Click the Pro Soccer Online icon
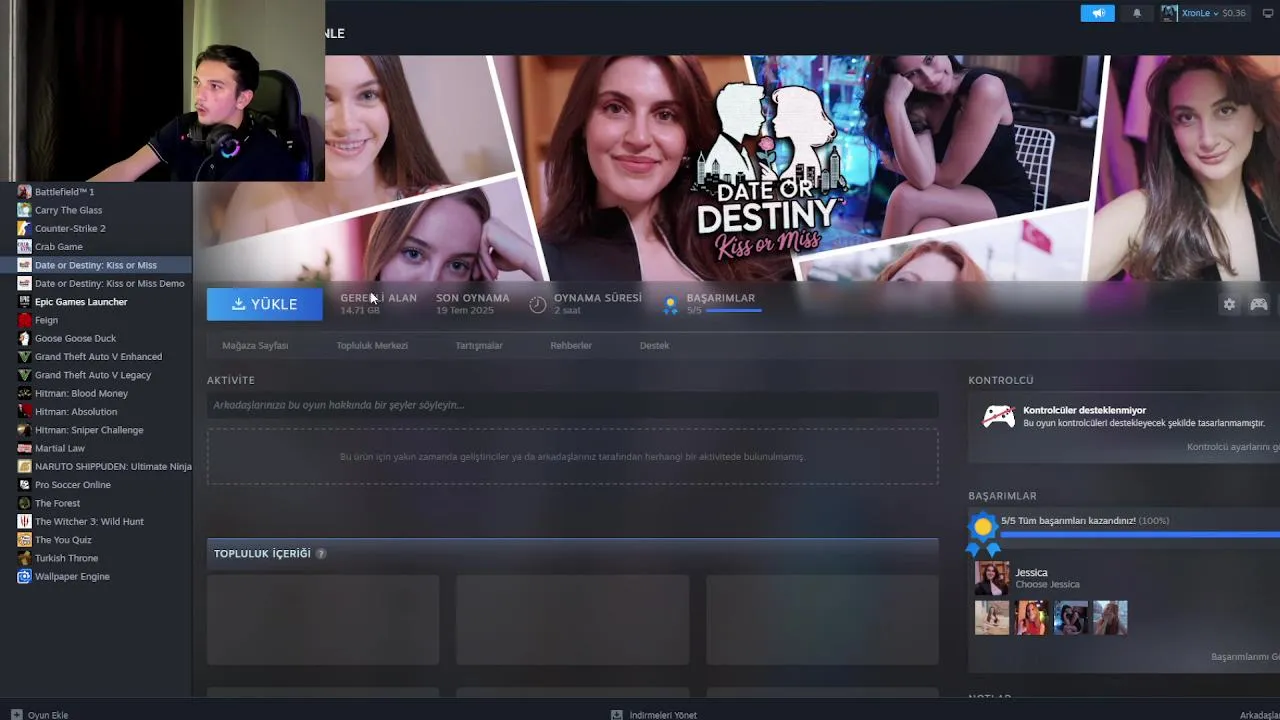 (x=25, y=485)
